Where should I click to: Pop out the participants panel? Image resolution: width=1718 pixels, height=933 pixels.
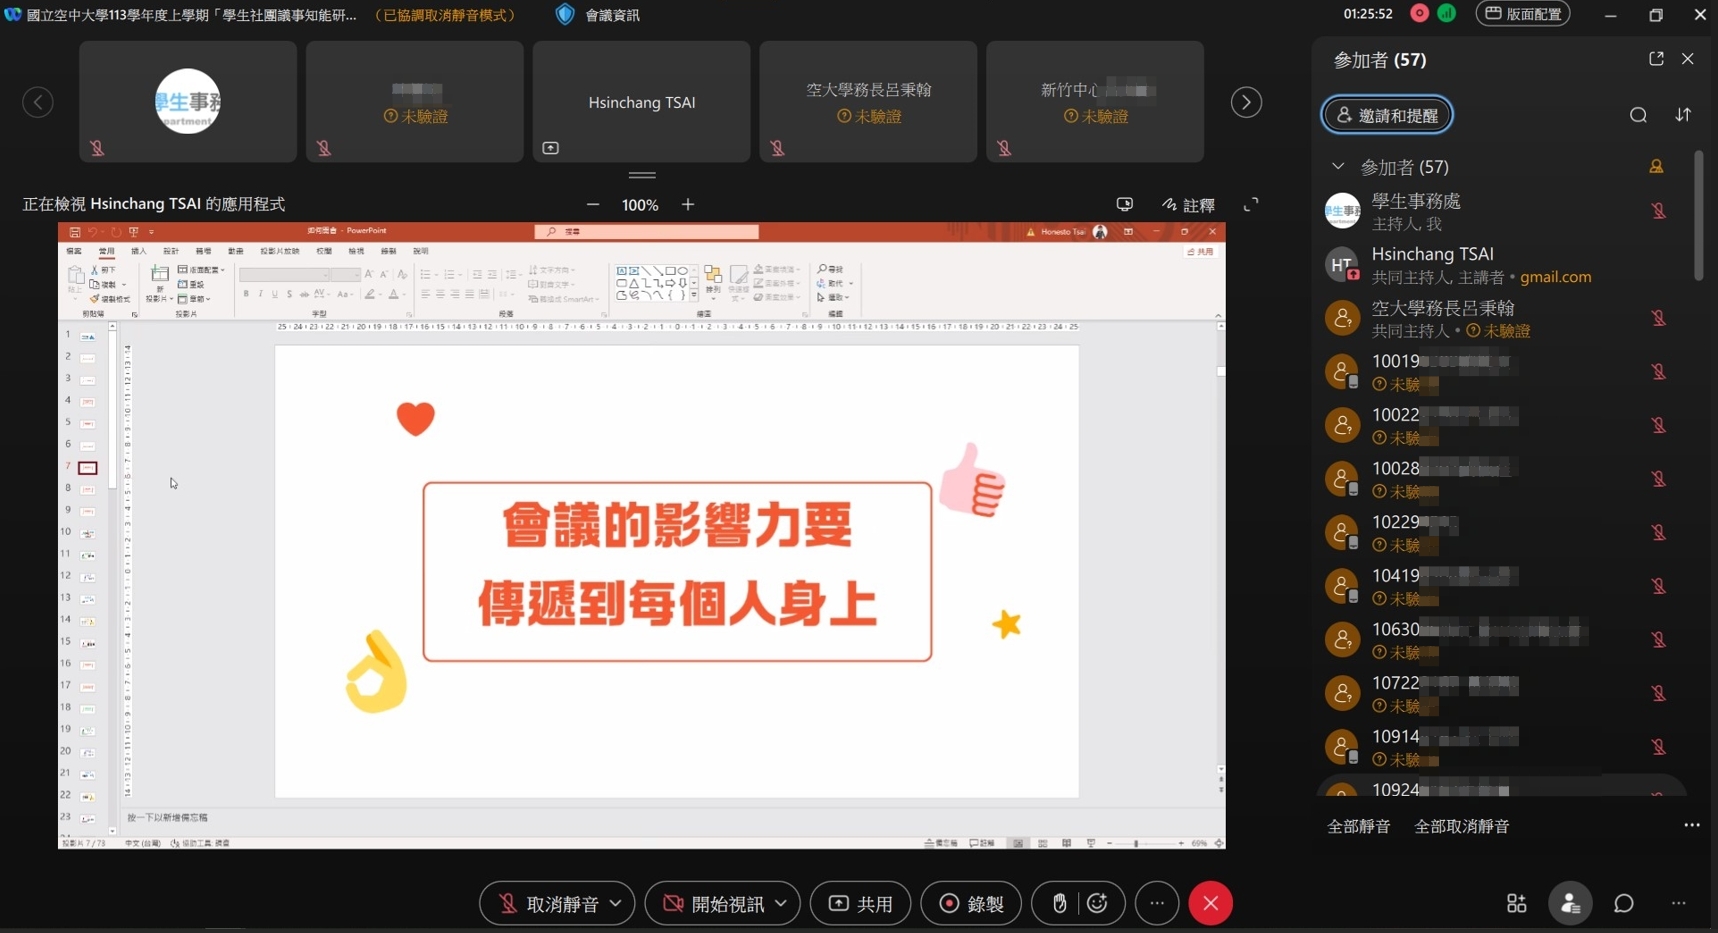tap(1656, 59)
